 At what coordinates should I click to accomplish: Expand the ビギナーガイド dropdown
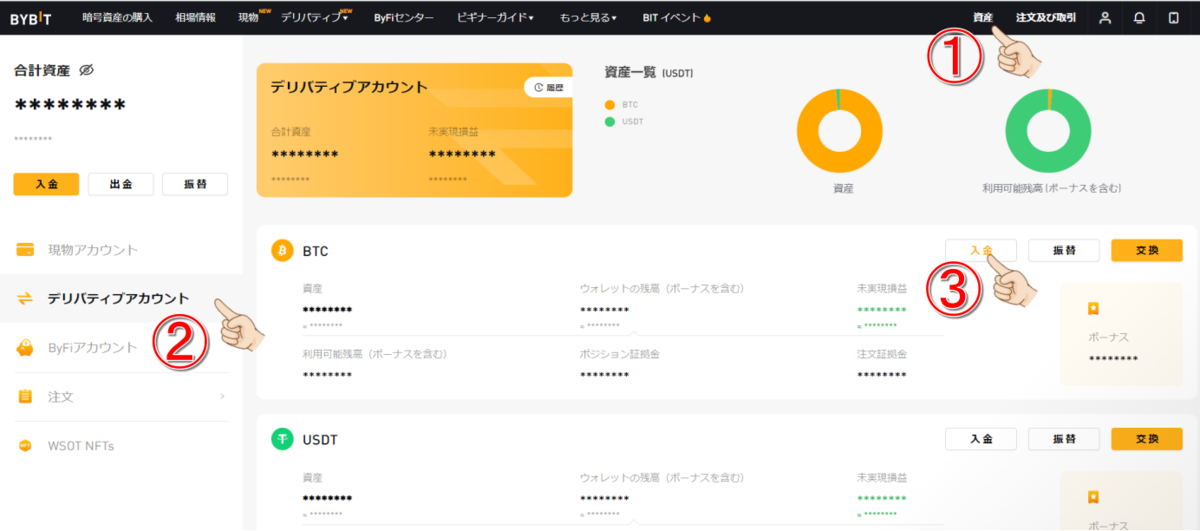[x=495, y=18]
